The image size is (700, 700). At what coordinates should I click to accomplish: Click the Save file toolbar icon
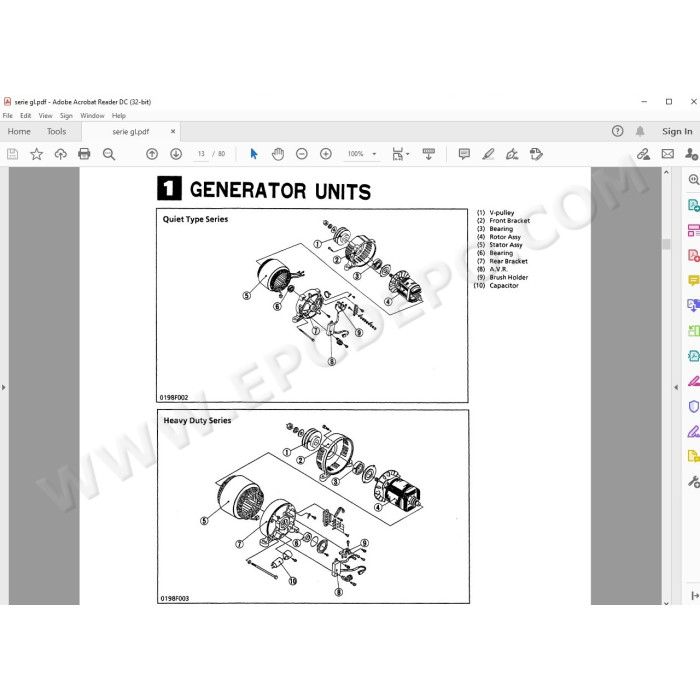(x=12, y=154)
